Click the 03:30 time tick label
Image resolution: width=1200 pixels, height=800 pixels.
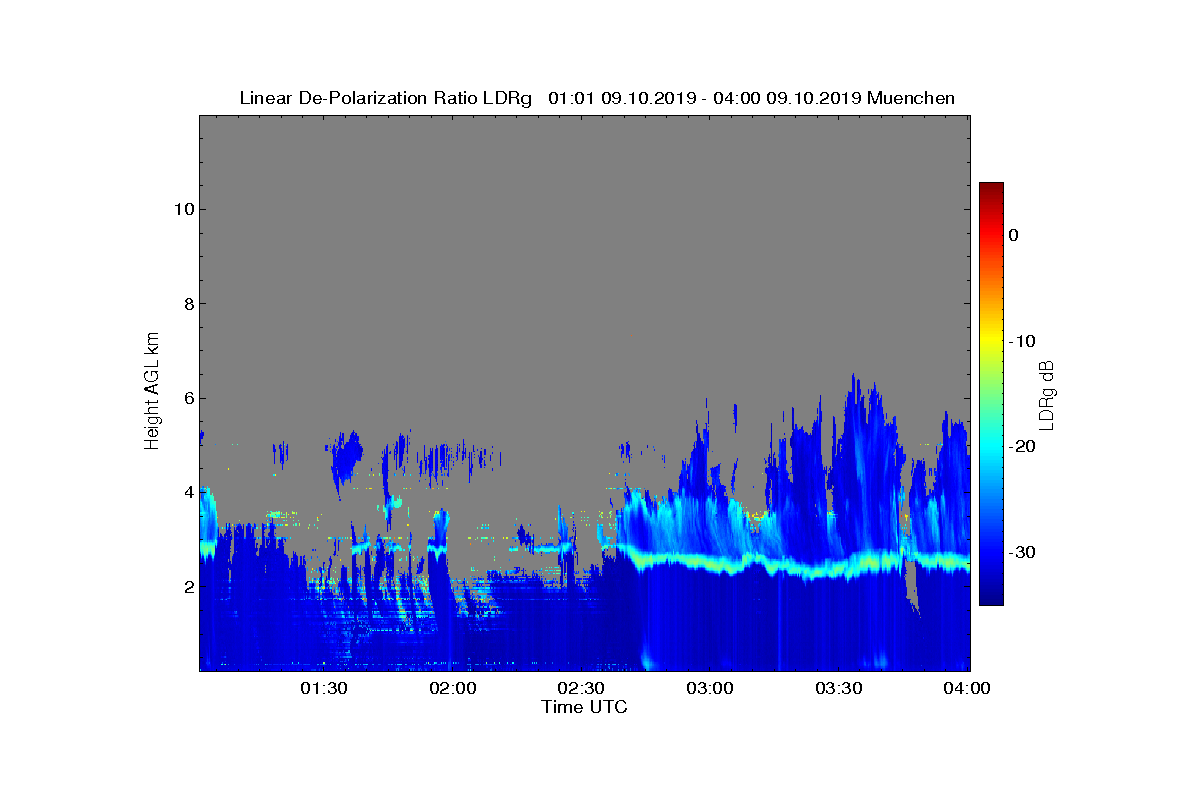click(840, 688)
